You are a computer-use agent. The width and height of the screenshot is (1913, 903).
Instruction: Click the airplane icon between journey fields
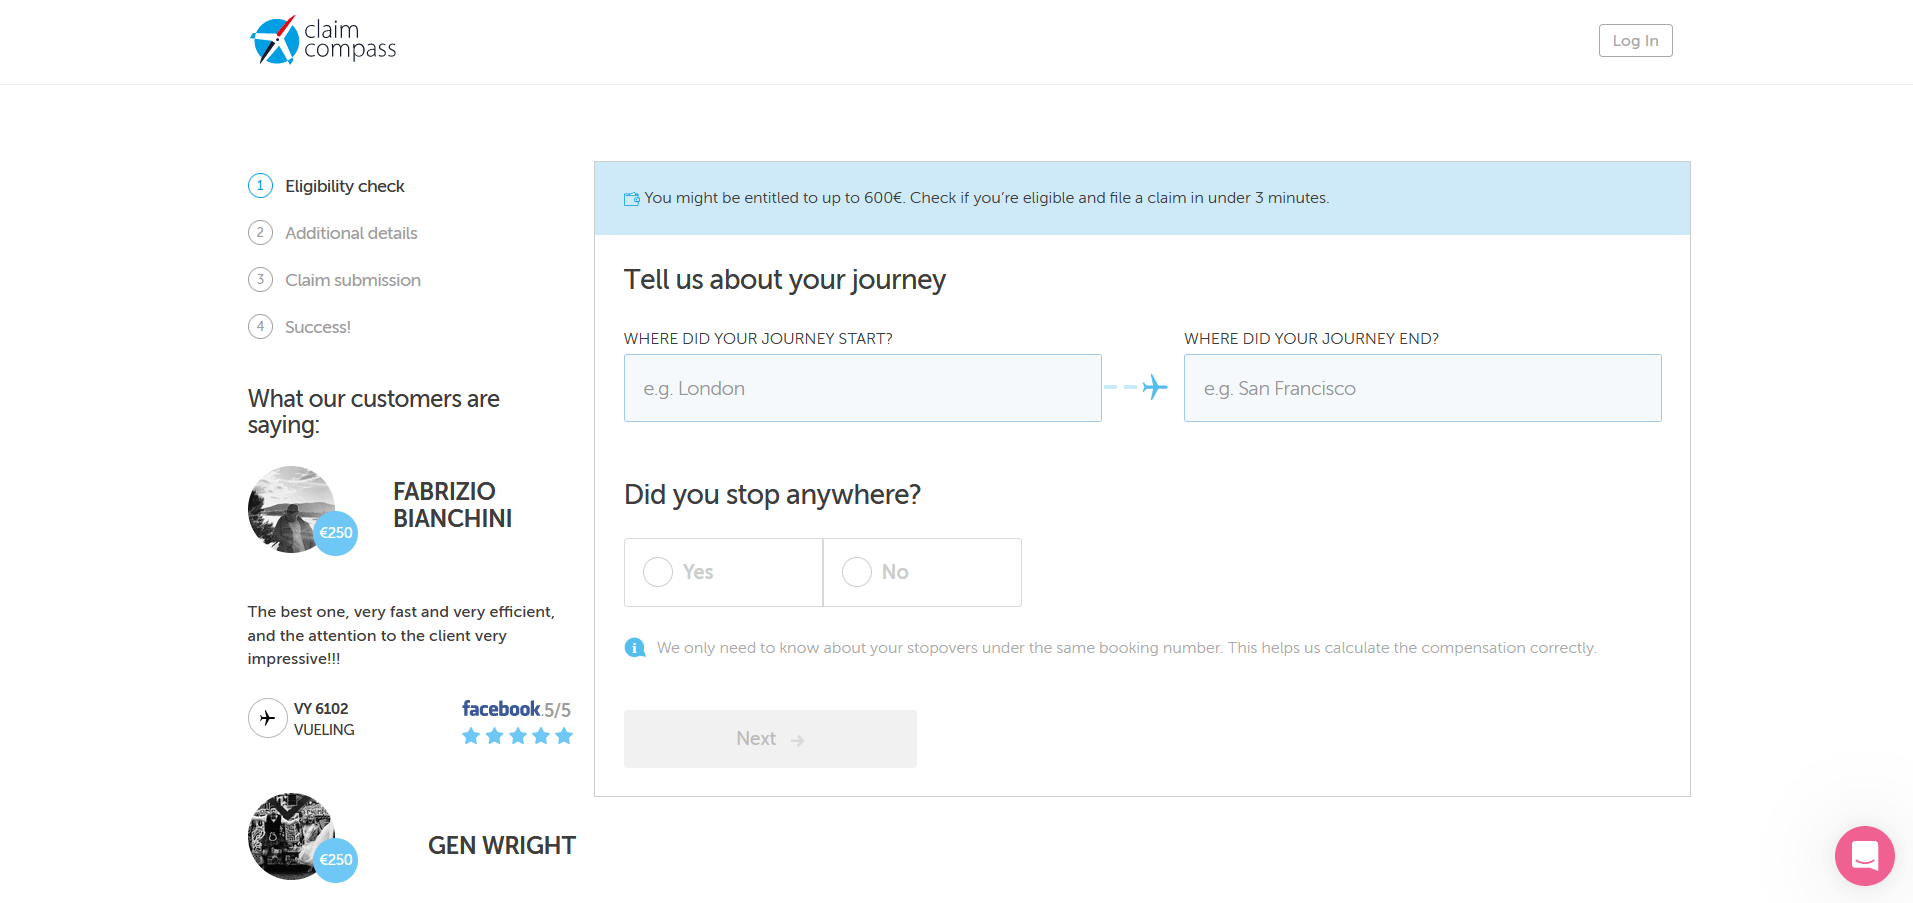coord(1154,387)
